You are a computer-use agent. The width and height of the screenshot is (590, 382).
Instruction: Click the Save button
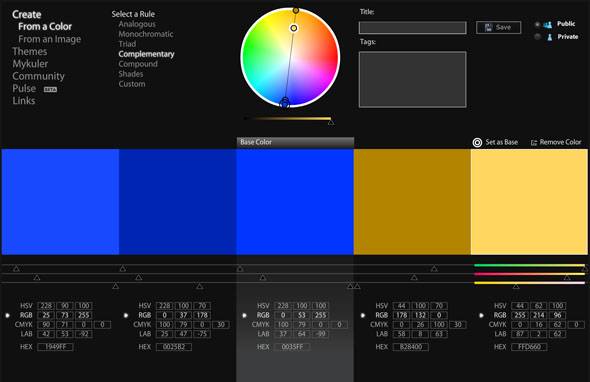498,27
